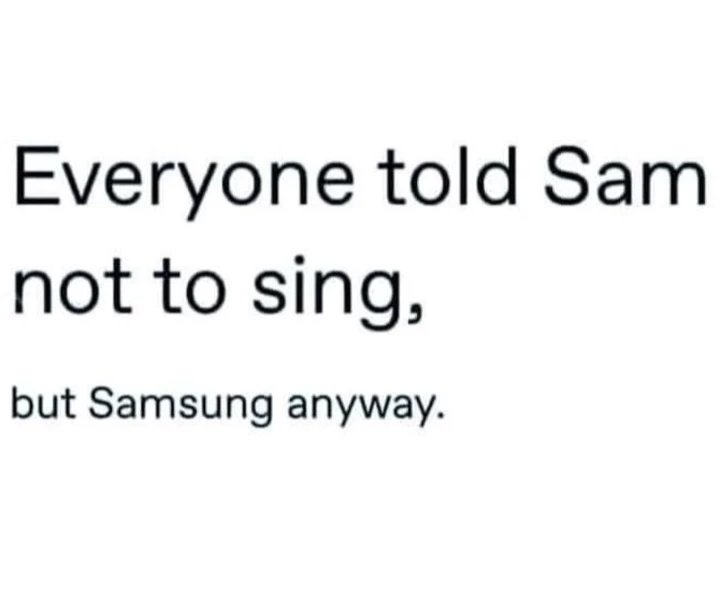The image size is (720, 600).
Task: Click the period after "anyway"
Action: [441, 416]
